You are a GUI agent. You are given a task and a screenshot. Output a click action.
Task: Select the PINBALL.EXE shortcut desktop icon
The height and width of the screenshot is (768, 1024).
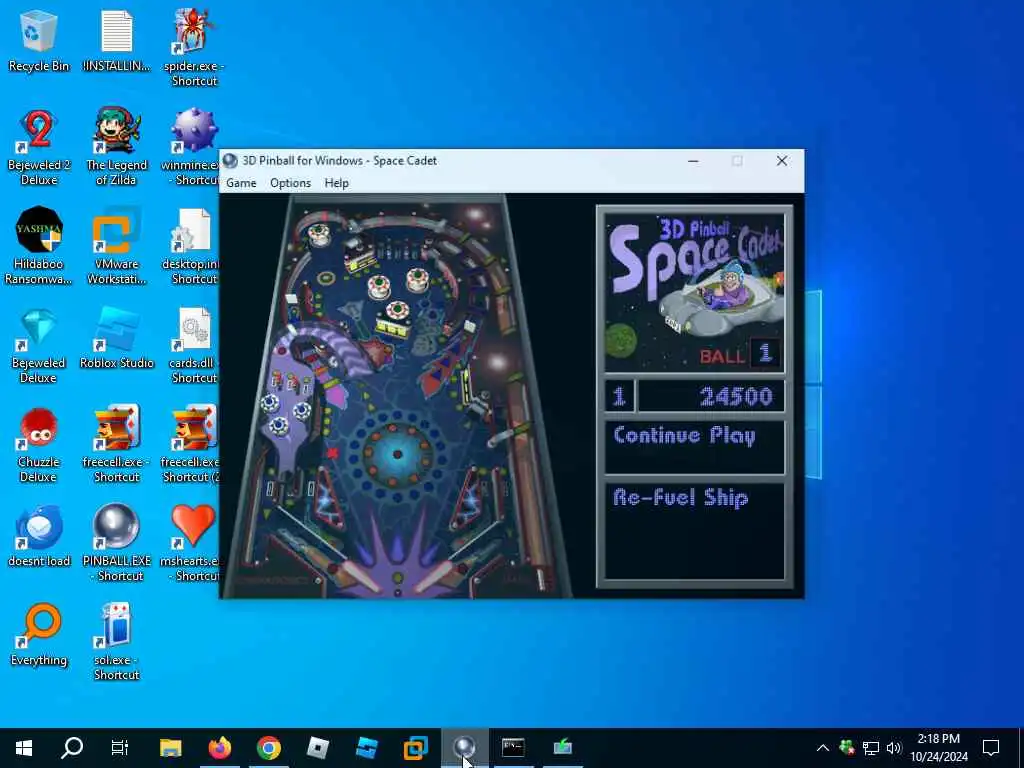(x=116, y=543)
